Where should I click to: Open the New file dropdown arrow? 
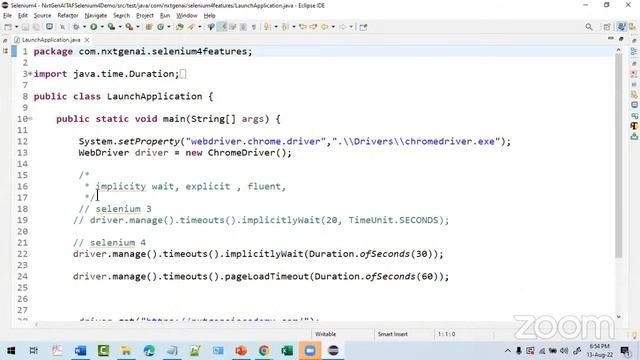16,27
